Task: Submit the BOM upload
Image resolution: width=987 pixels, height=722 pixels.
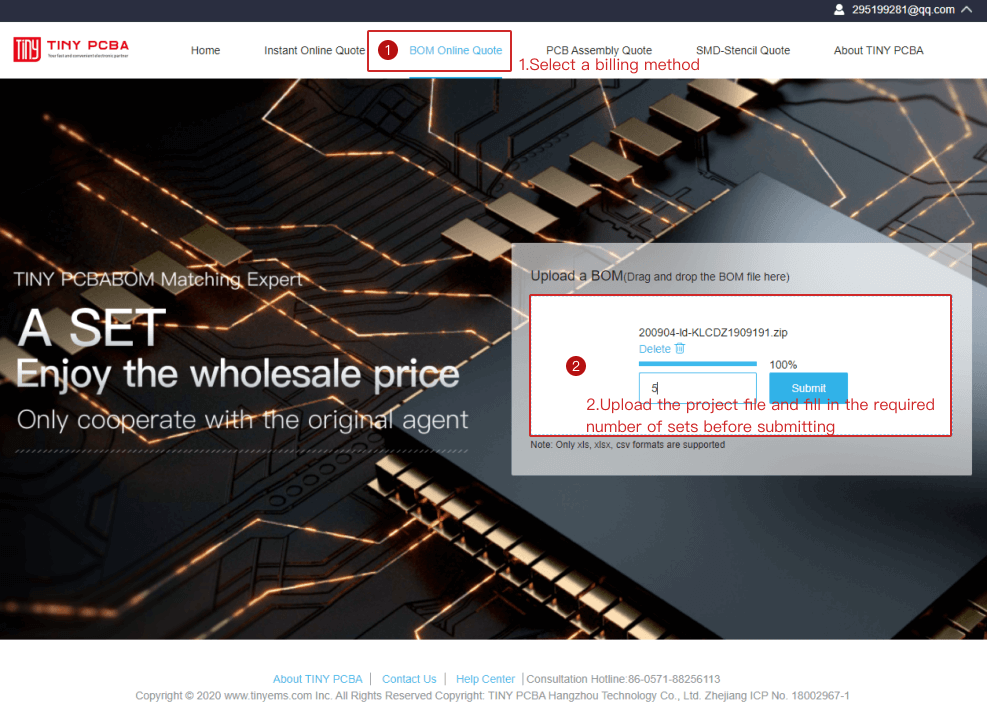Action: tap(808, 388)
